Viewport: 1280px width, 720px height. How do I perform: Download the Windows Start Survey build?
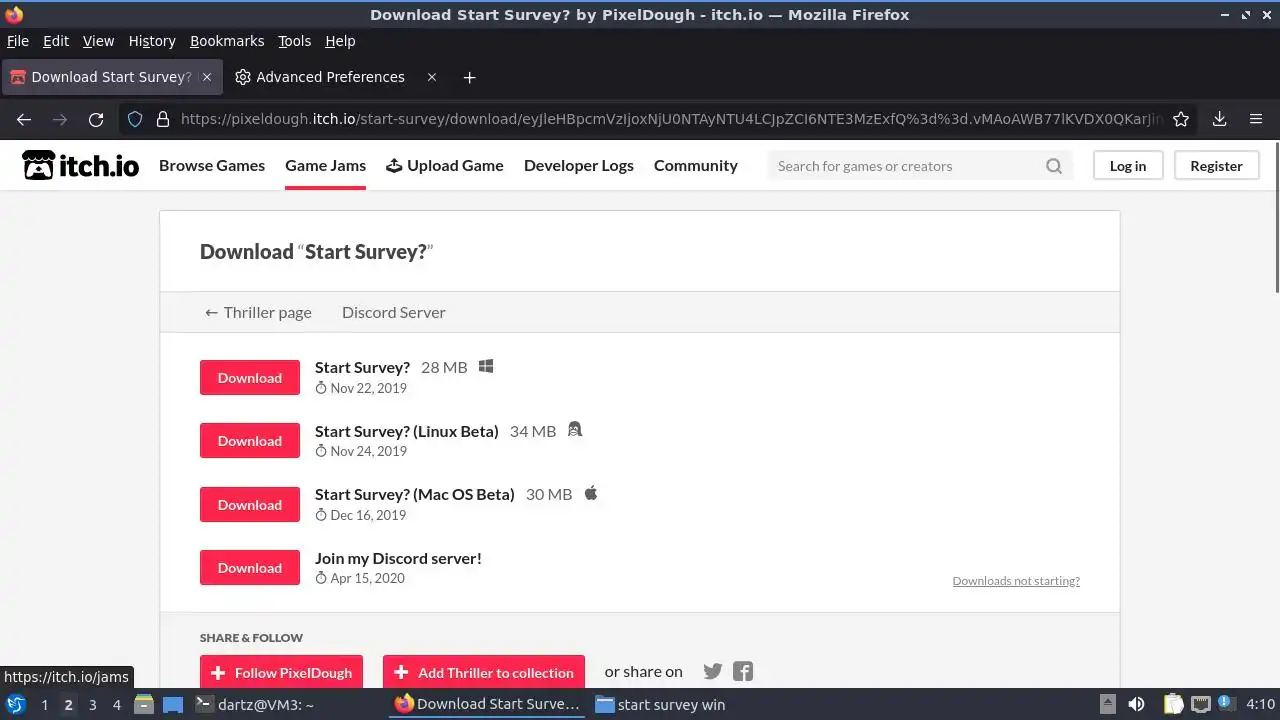pyautogui.click(x=250, y=378)
